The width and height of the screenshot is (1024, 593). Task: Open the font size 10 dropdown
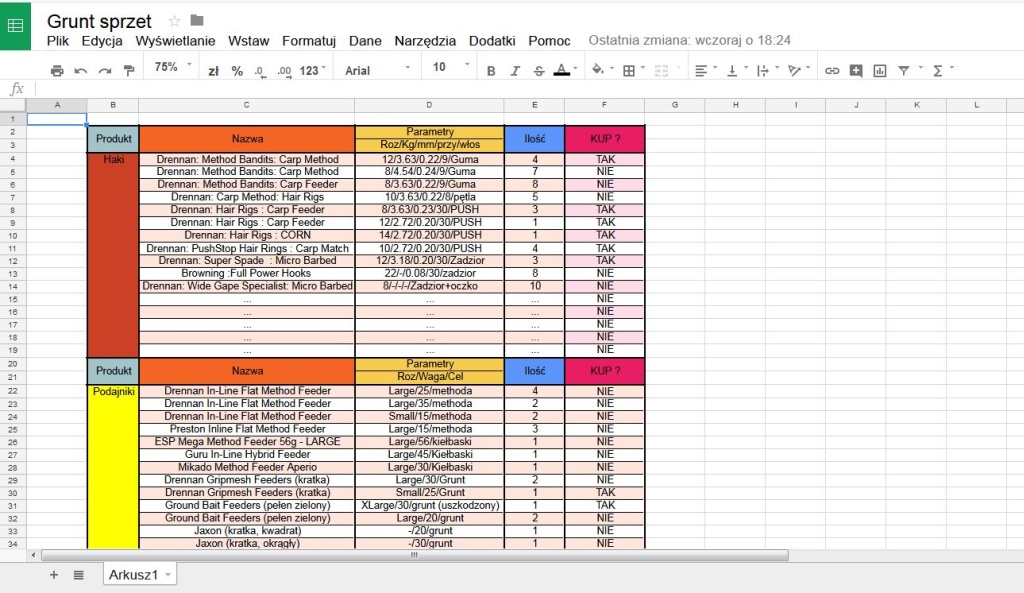451,67
